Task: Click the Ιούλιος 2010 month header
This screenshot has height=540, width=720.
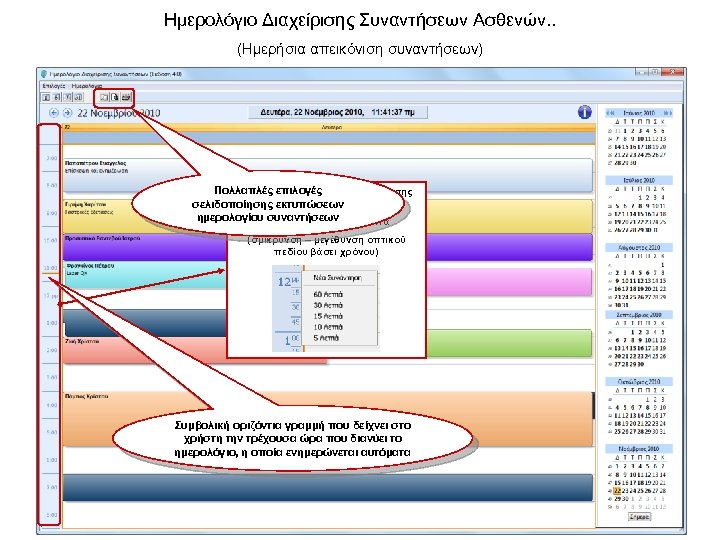Action: click(639, 180)
